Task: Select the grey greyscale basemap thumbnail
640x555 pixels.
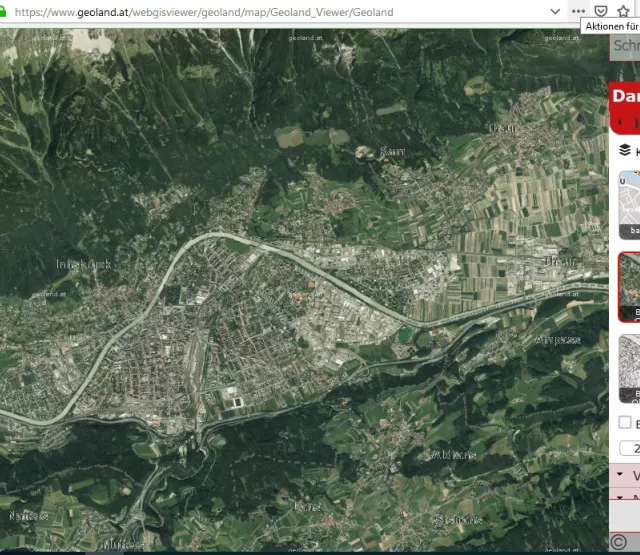Action: click(628, 368)
